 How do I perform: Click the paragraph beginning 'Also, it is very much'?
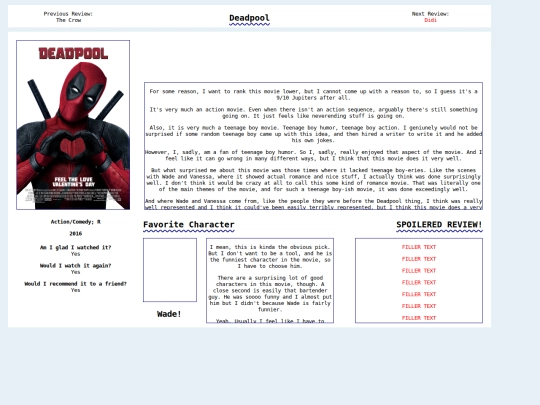tap(313, 134)
